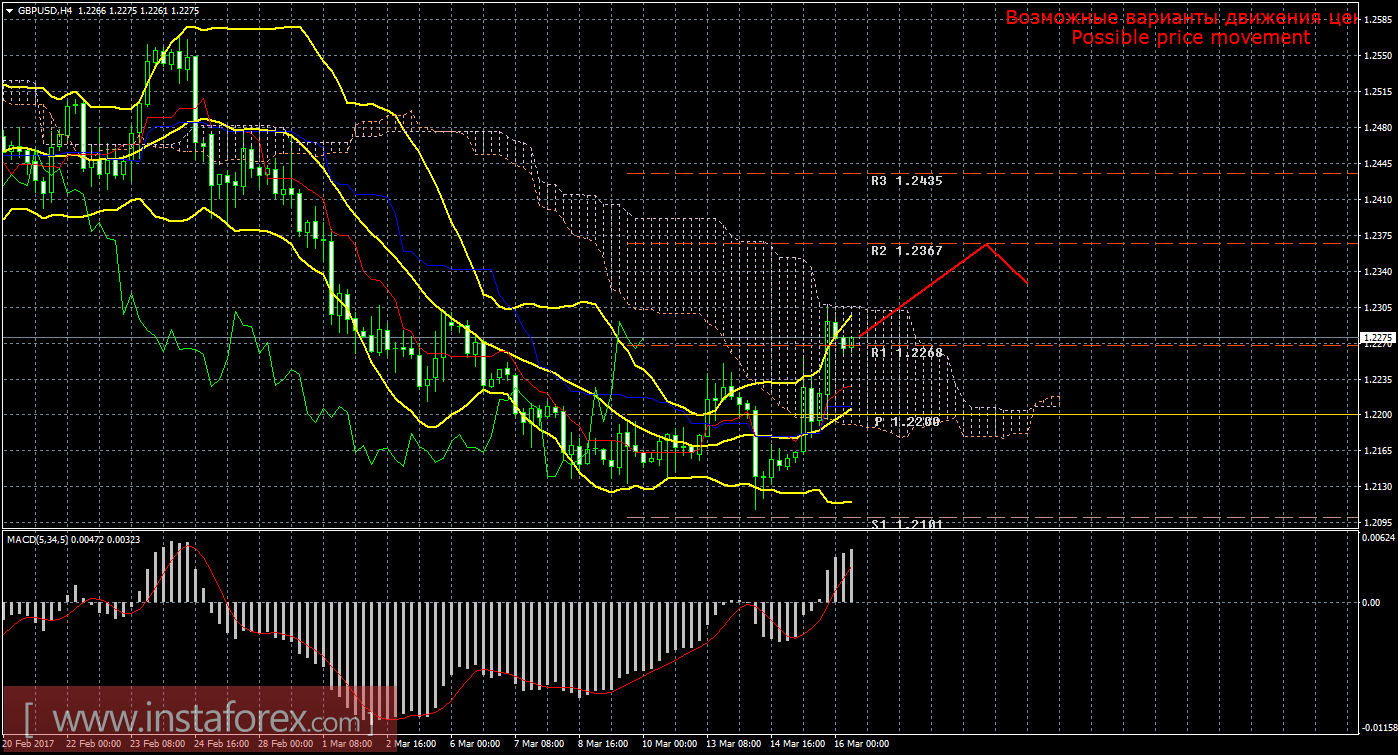Click the 1.2550 value on price scale
The image size is (1398, 755).
pyautogui.click(x=1379, y=56)
